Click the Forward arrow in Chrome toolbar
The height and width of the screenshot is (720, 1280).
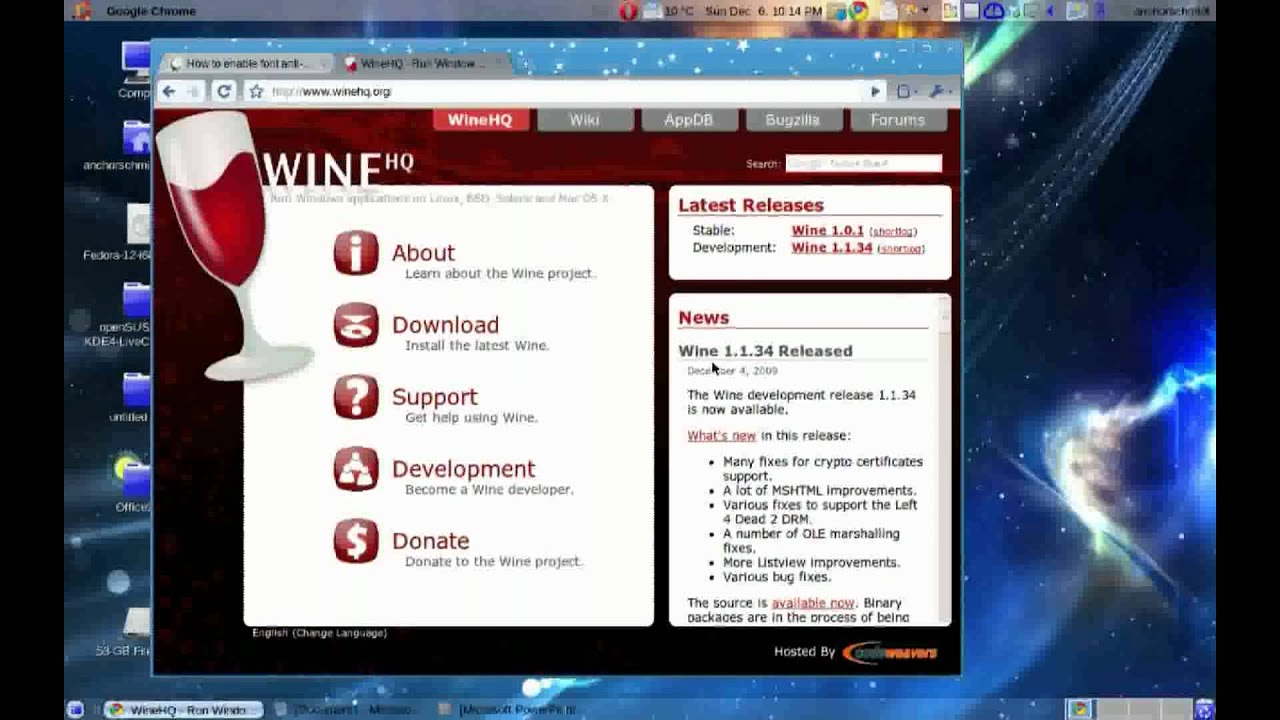(x=193, y=91)
